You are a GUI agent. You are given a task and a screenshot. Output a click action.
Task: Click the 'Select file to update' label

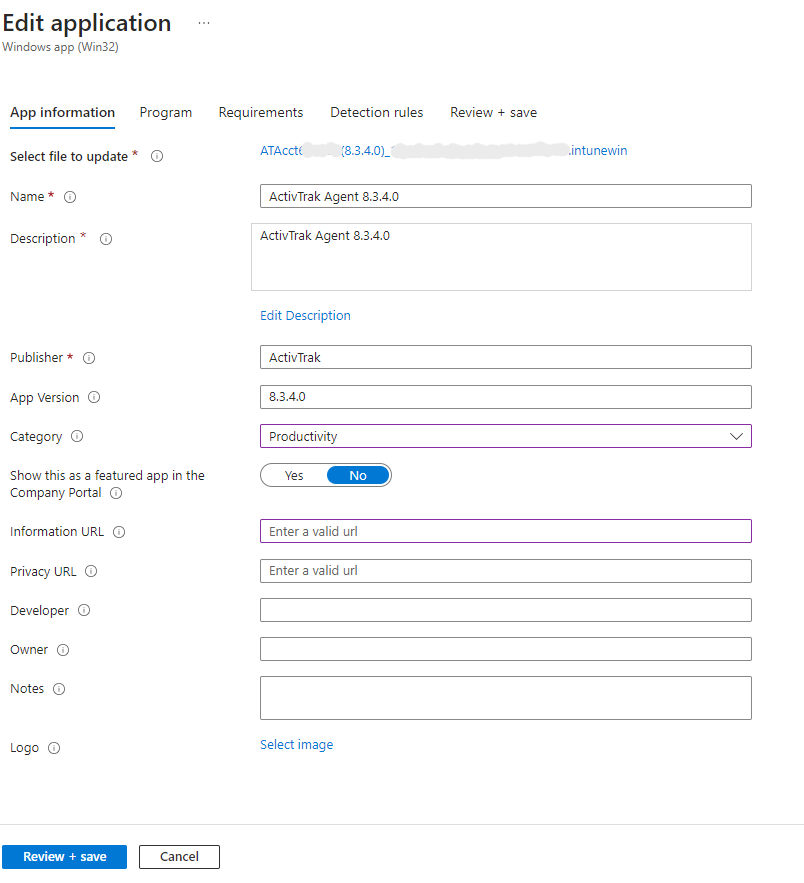(69, 157)
